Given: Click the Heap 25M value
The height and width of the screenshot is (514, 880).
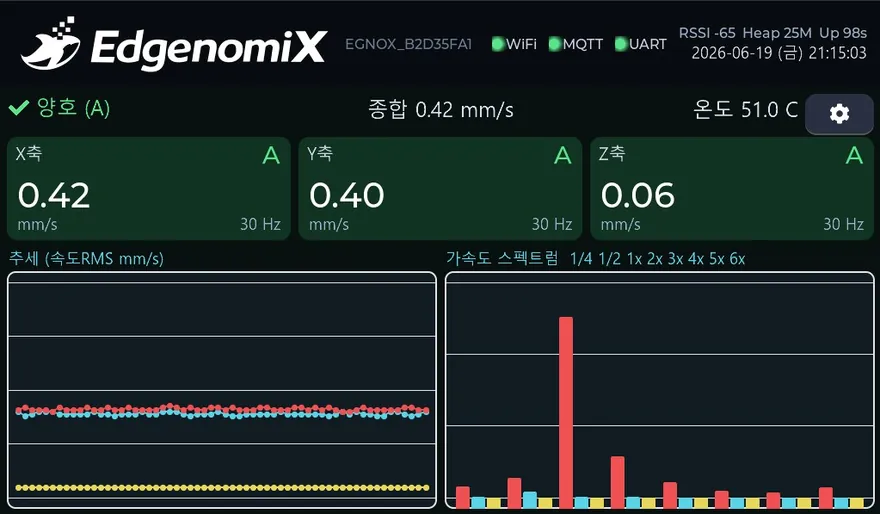Looking at the screenshot, I should coord(777,33).
